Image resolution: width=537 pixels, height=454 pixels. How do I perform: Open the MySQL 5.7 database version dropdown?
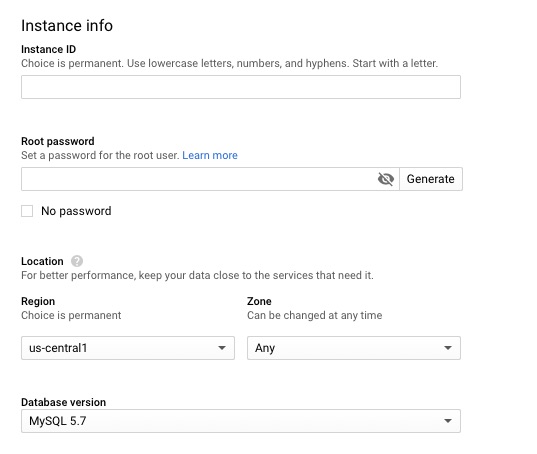coord(241,421)
